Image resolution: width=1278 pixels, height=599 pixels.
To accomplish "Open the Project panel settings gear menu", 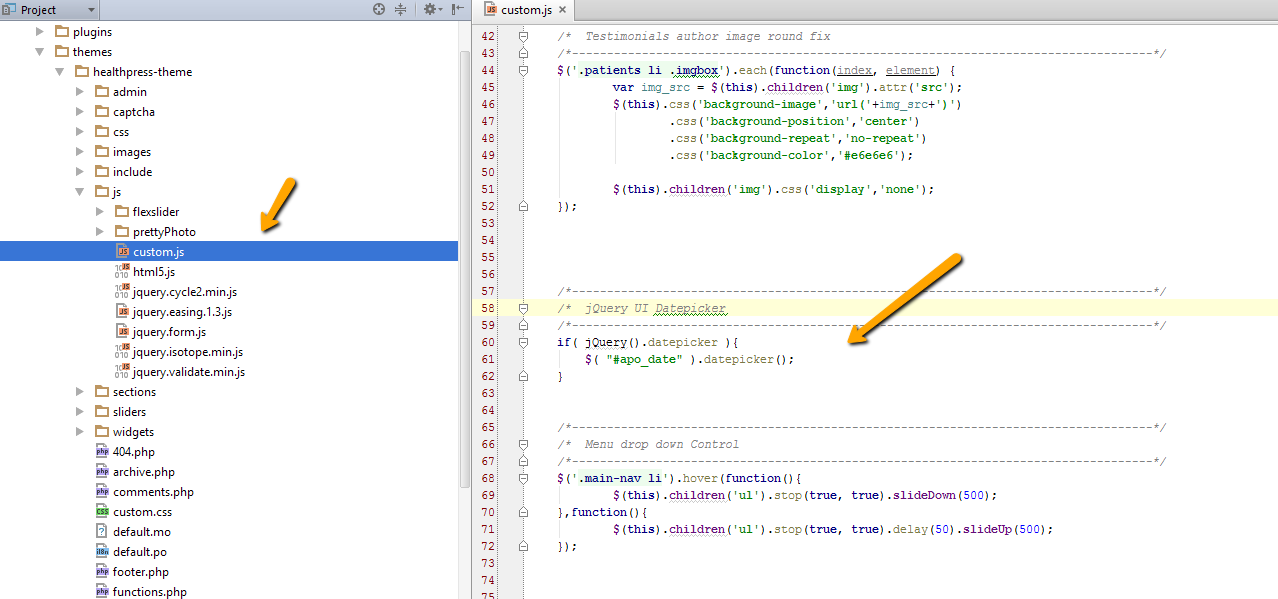I will point(432,9).
